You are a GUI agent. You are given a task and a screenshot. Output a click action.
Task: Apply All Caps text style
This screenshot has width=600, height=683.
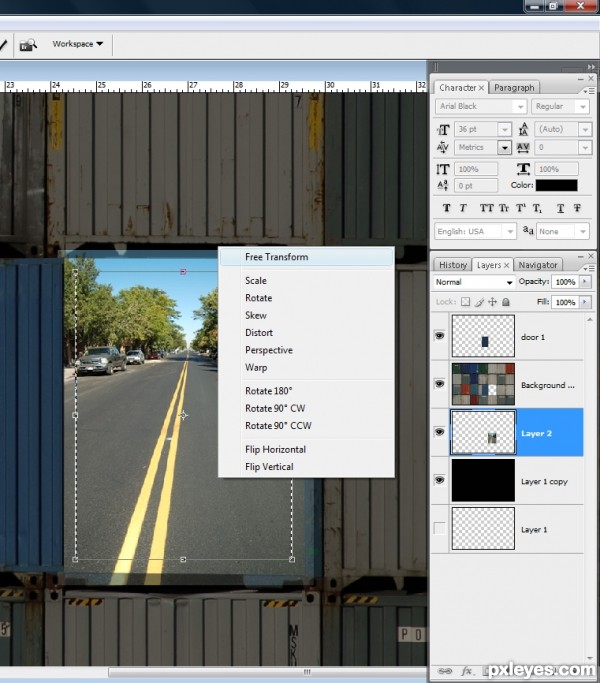486,208
